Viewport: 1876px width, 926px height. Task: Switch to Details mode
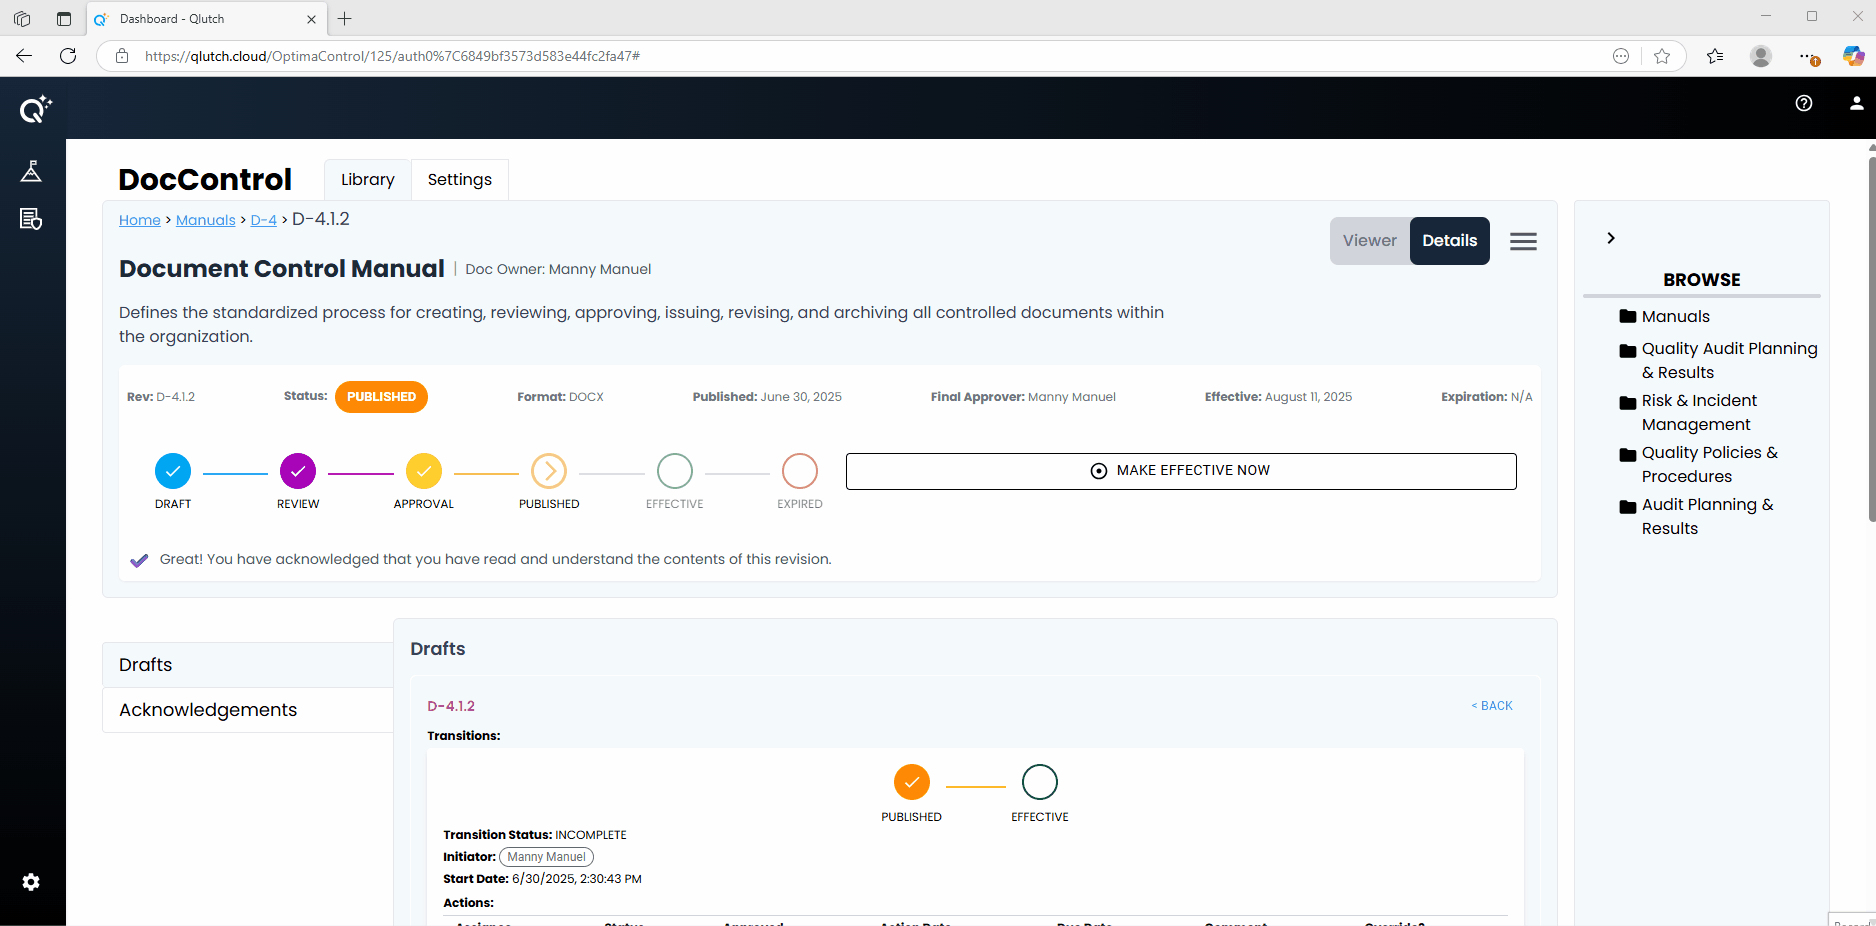(x=1449, y=241)
